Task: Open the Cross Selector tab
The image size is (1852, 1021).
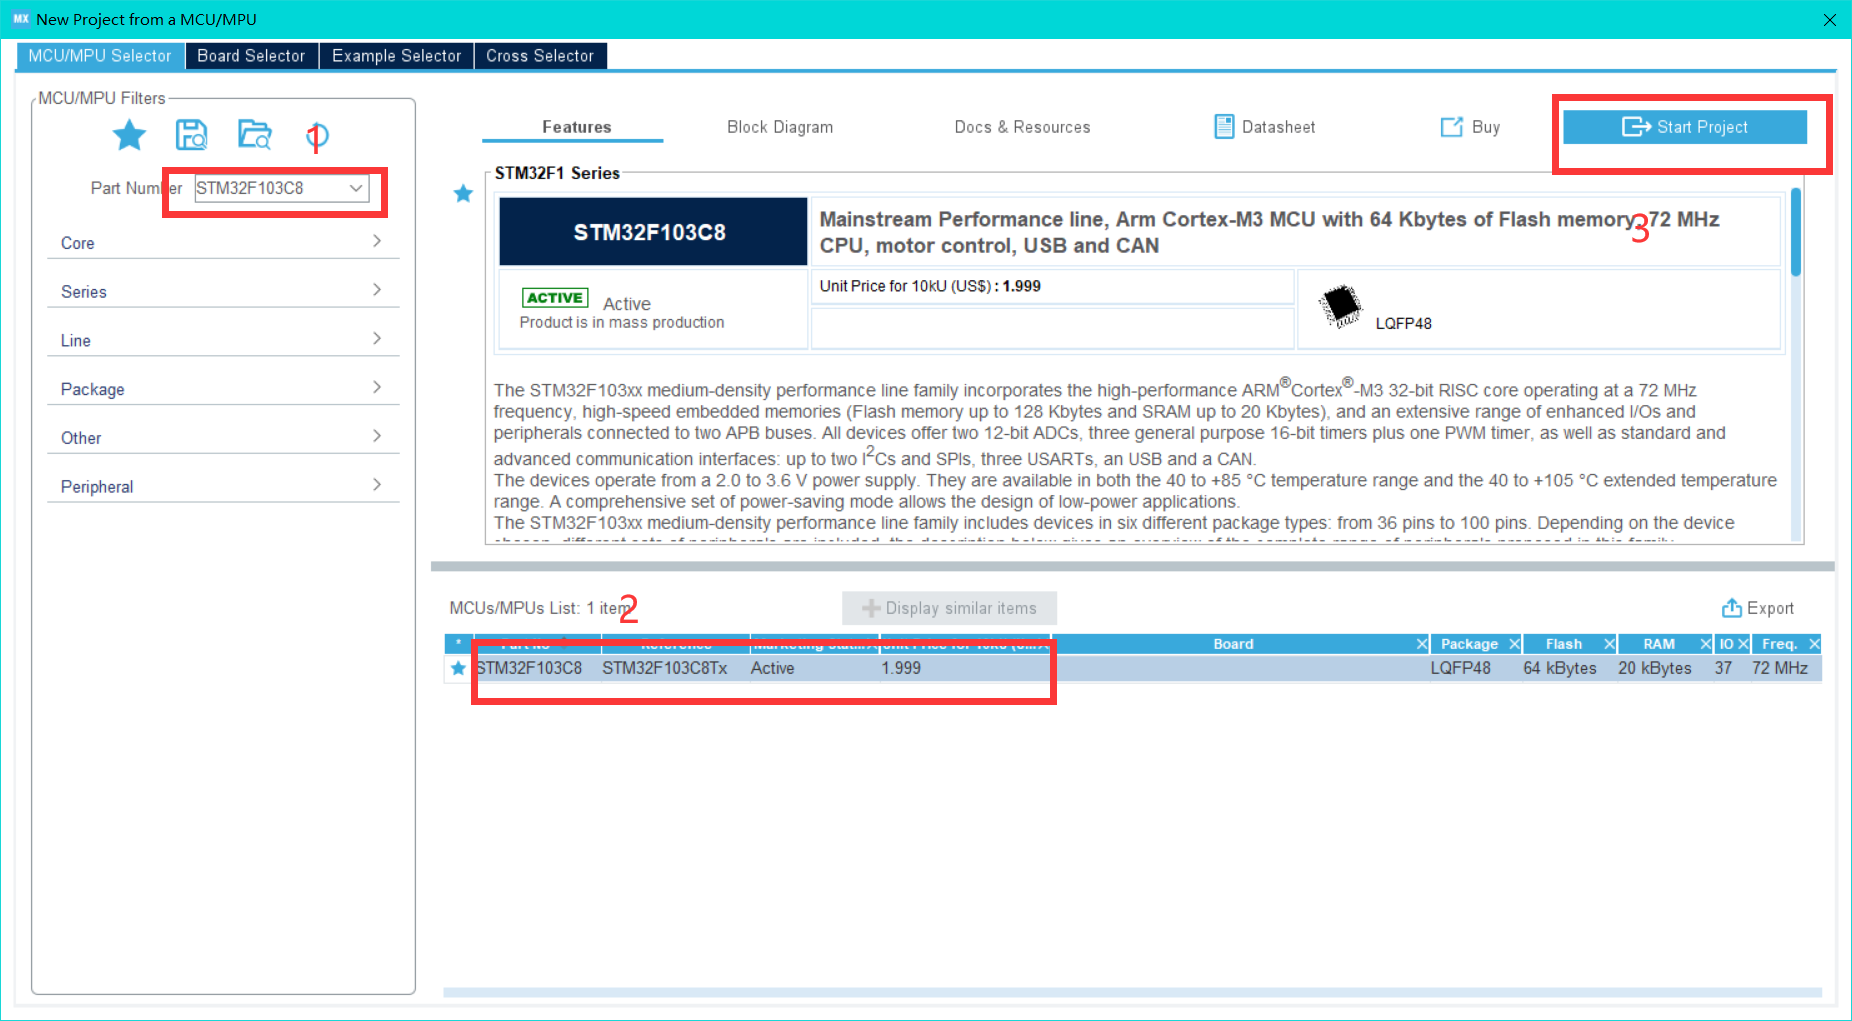Action: (x=540, y=56)
